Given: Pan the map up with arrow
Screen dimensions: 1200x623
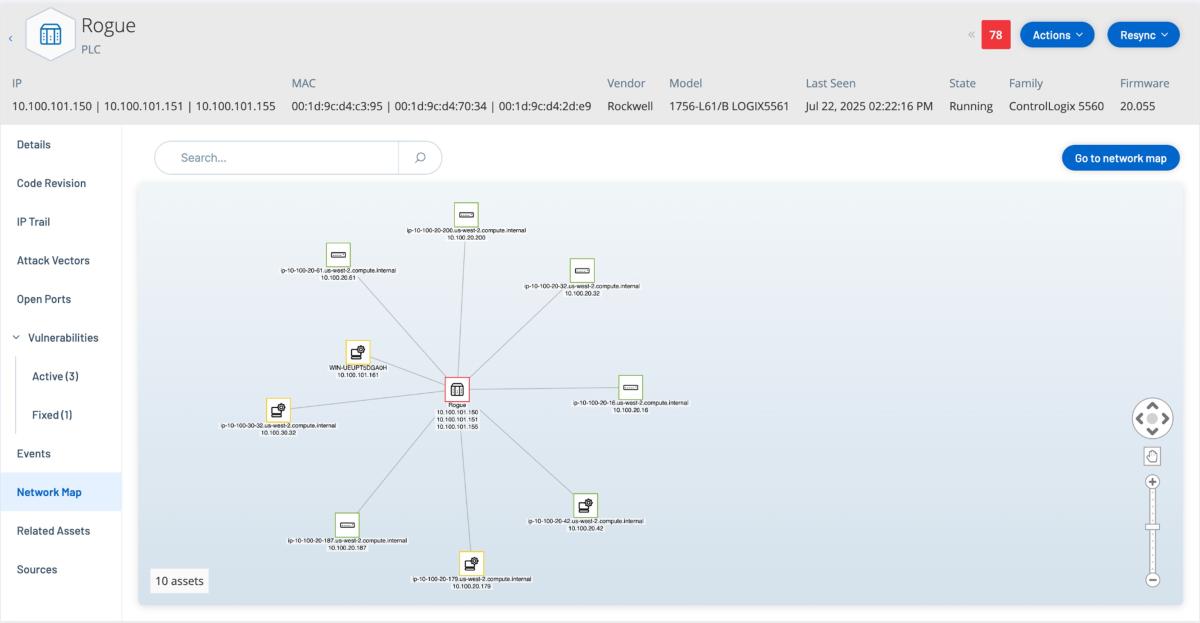Looking at the screenshot, I should (1152, 406).
